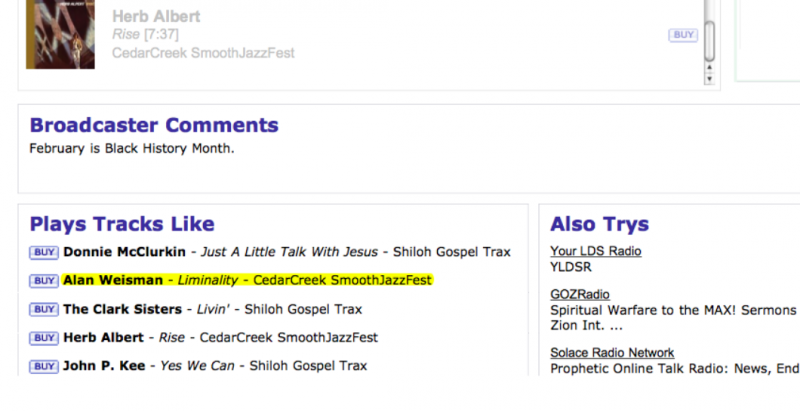Click the Broadcaster Comments heading
The image size is (800, 411).
click(x=154, y=126)
